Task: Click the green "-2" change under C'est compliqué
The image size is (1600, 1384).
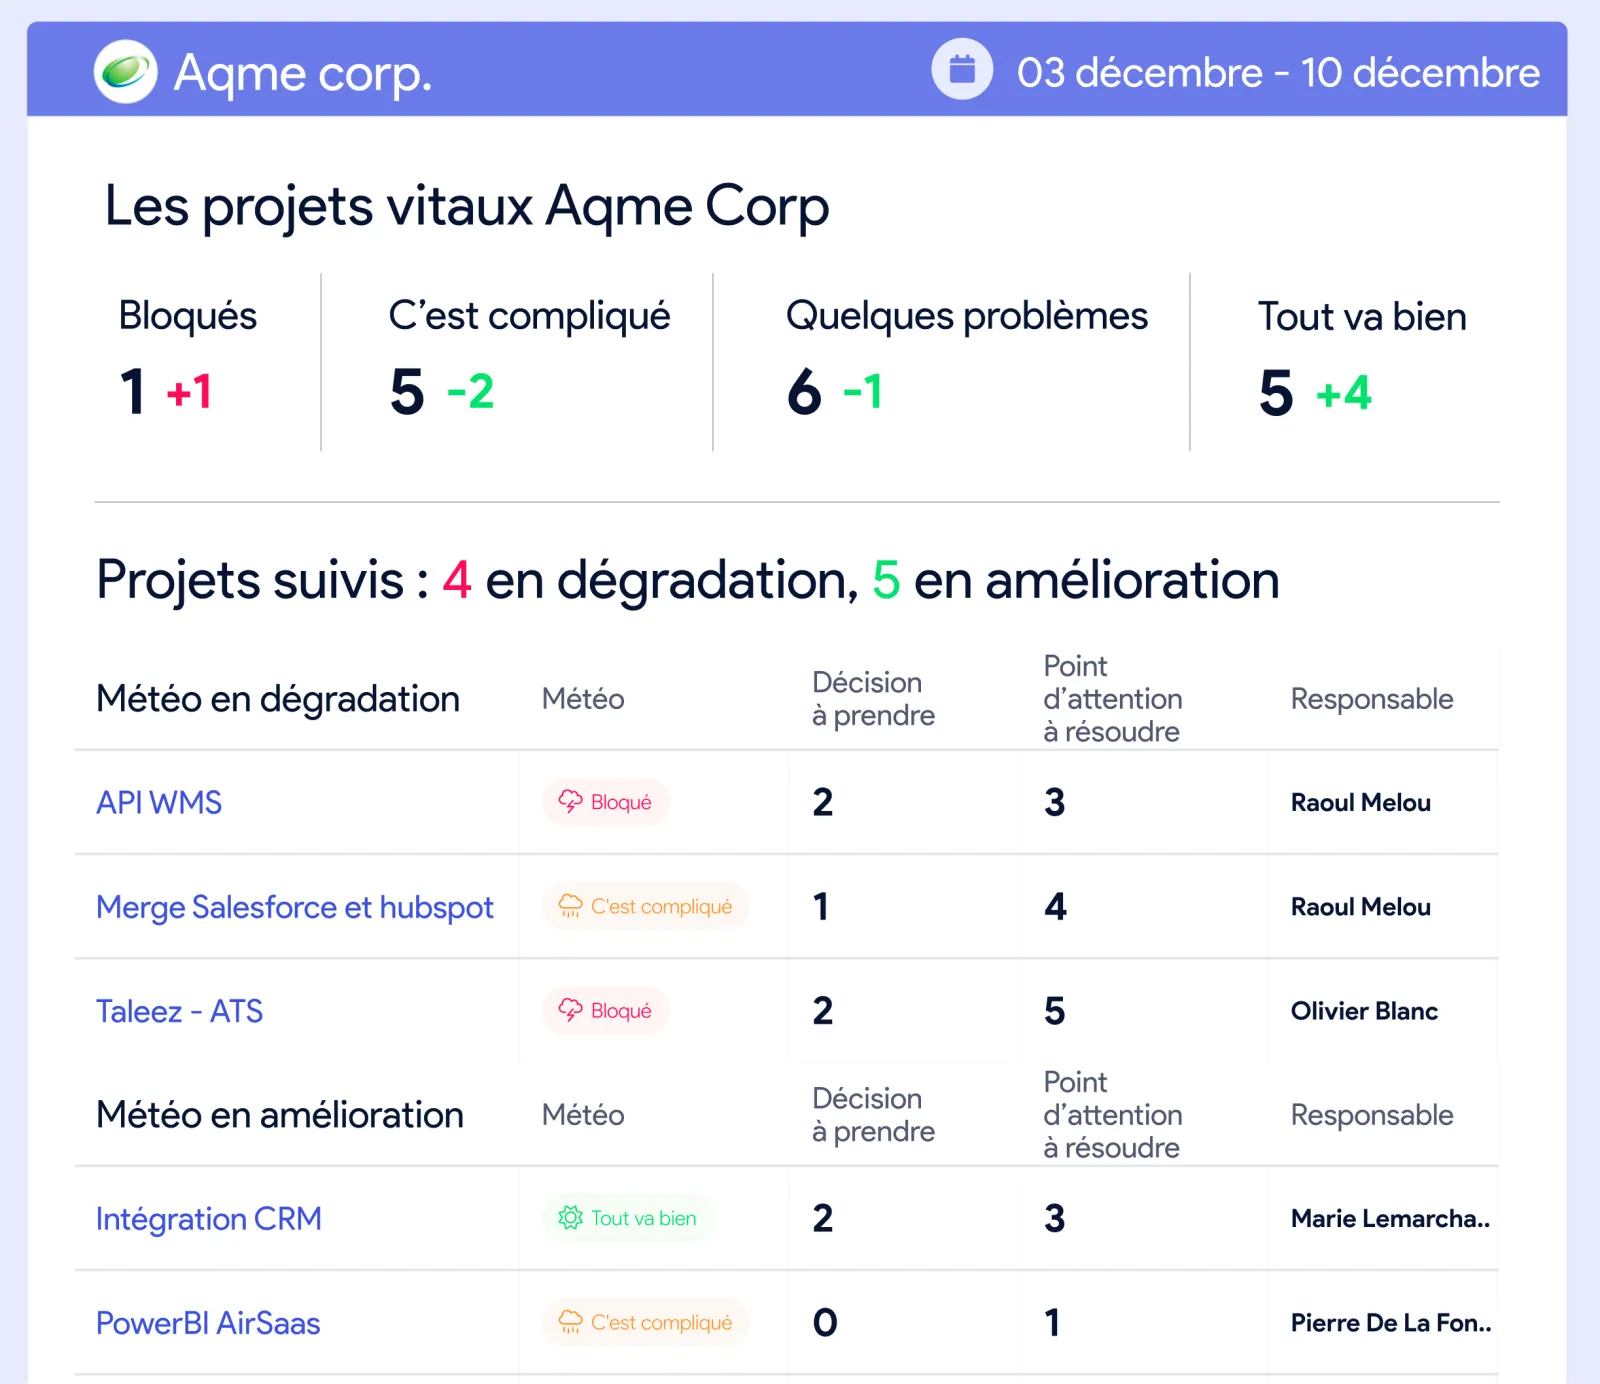Action: (471, 391)
